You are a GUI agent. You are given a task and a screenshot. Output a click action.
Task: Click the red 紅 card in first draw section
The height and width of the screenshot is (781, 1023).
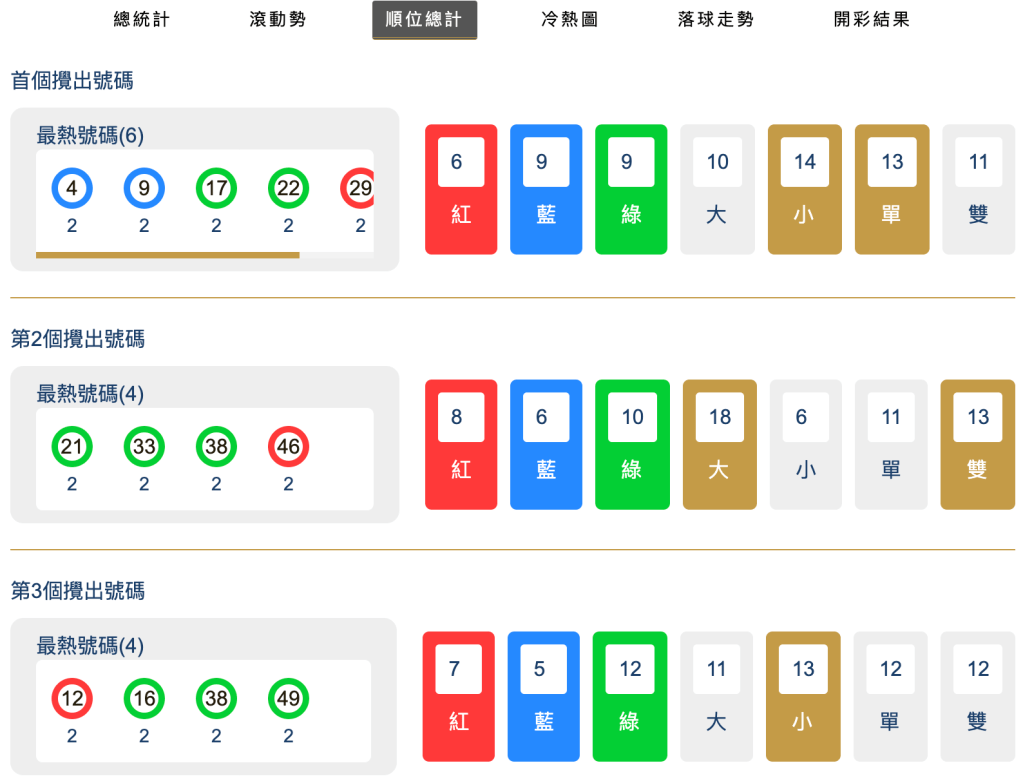pos(460,189)
